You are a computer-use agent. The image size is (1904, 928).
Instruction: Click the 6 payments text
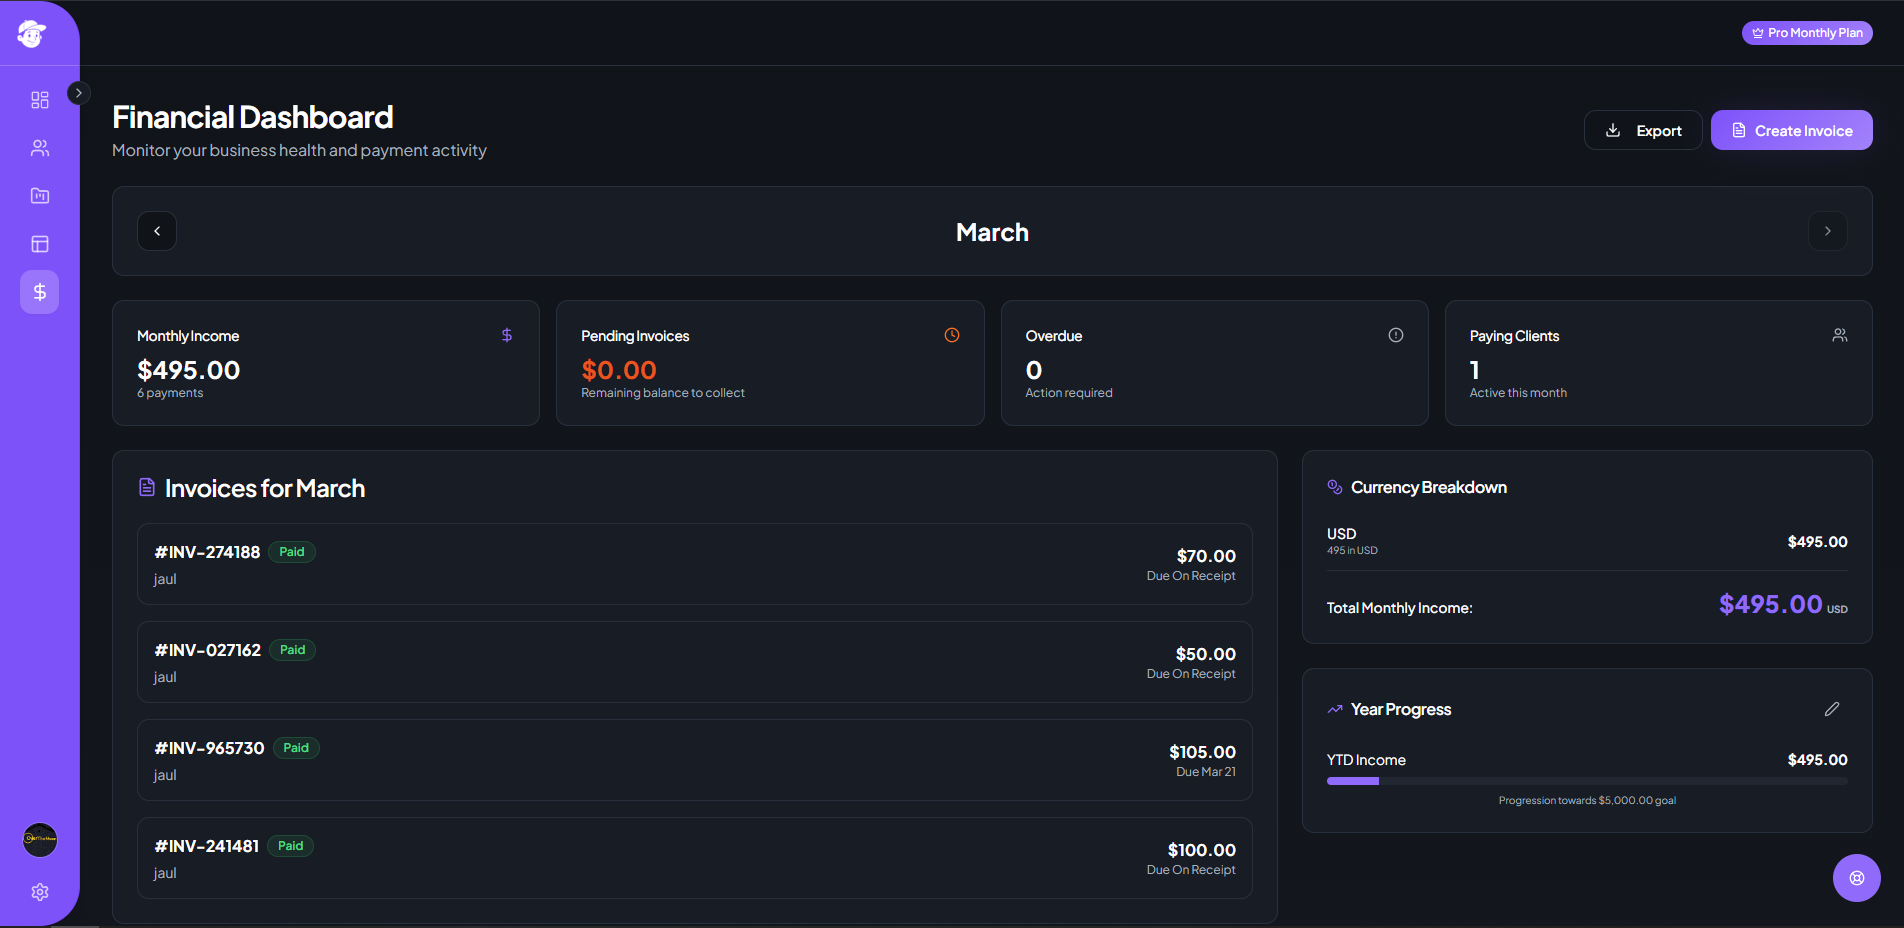click(x=170, y=393)
